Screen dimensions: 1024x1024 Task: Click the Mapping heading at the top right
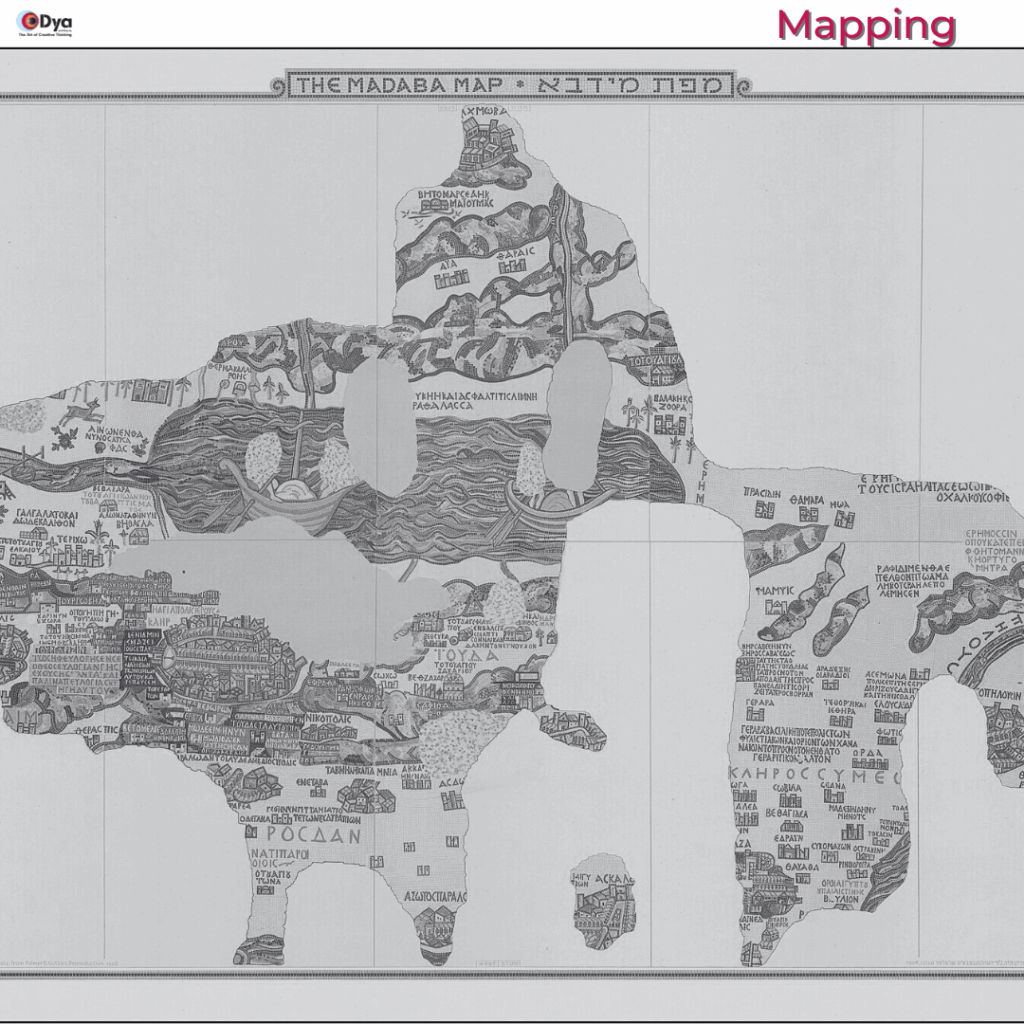[866, 25]
